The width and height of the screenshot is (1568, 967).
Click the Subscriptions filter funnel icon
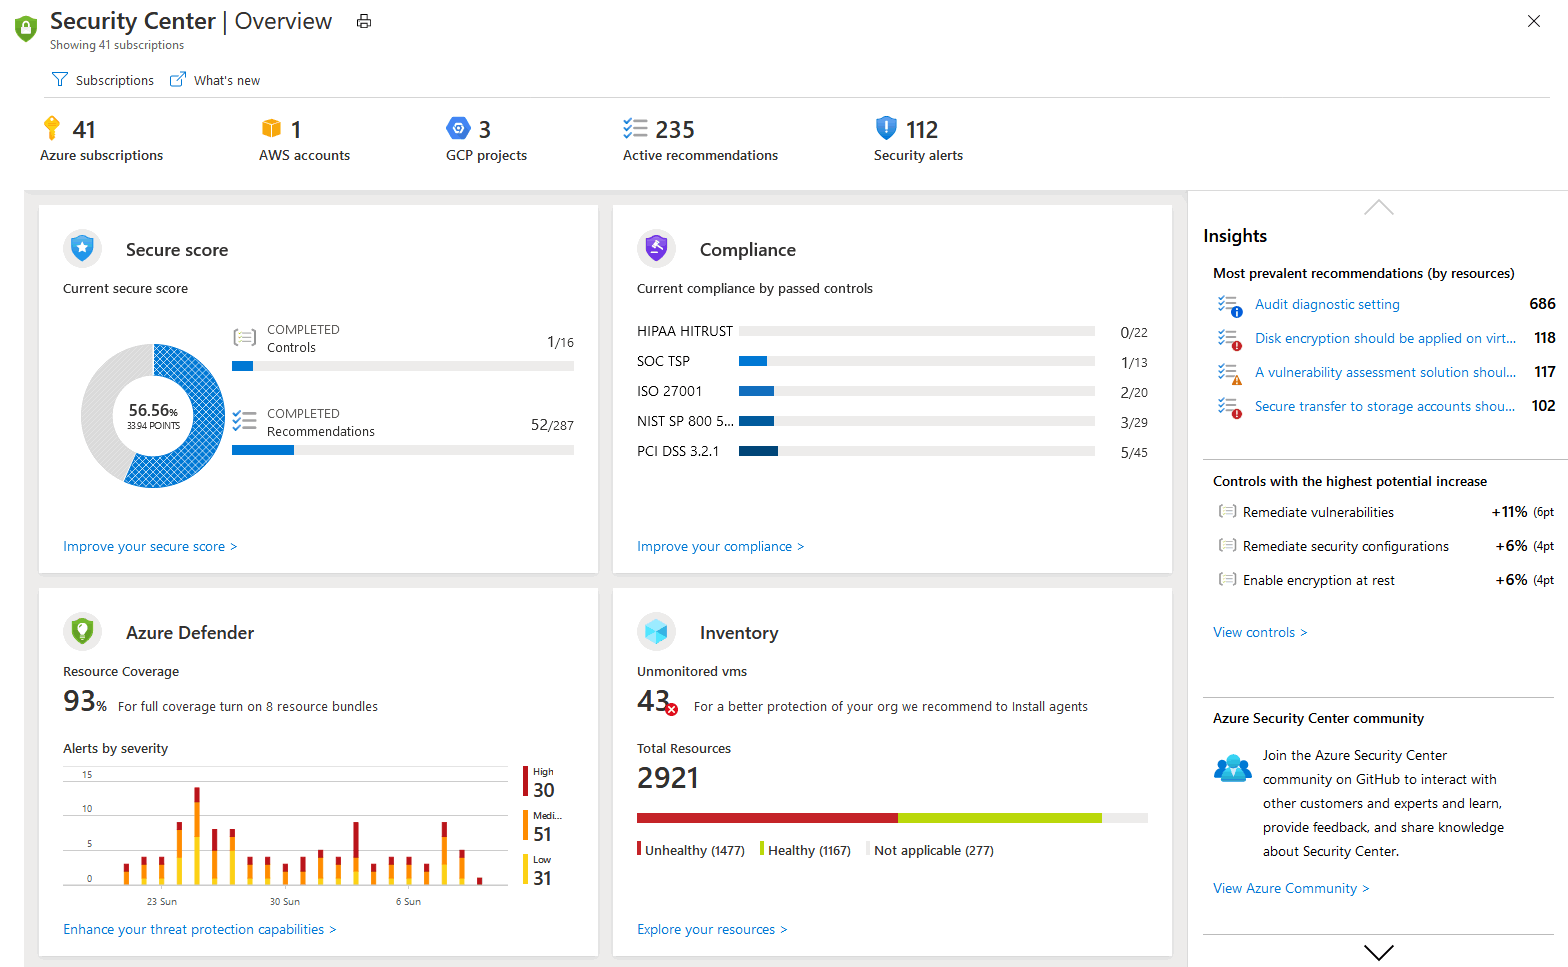tap(60, 80)
